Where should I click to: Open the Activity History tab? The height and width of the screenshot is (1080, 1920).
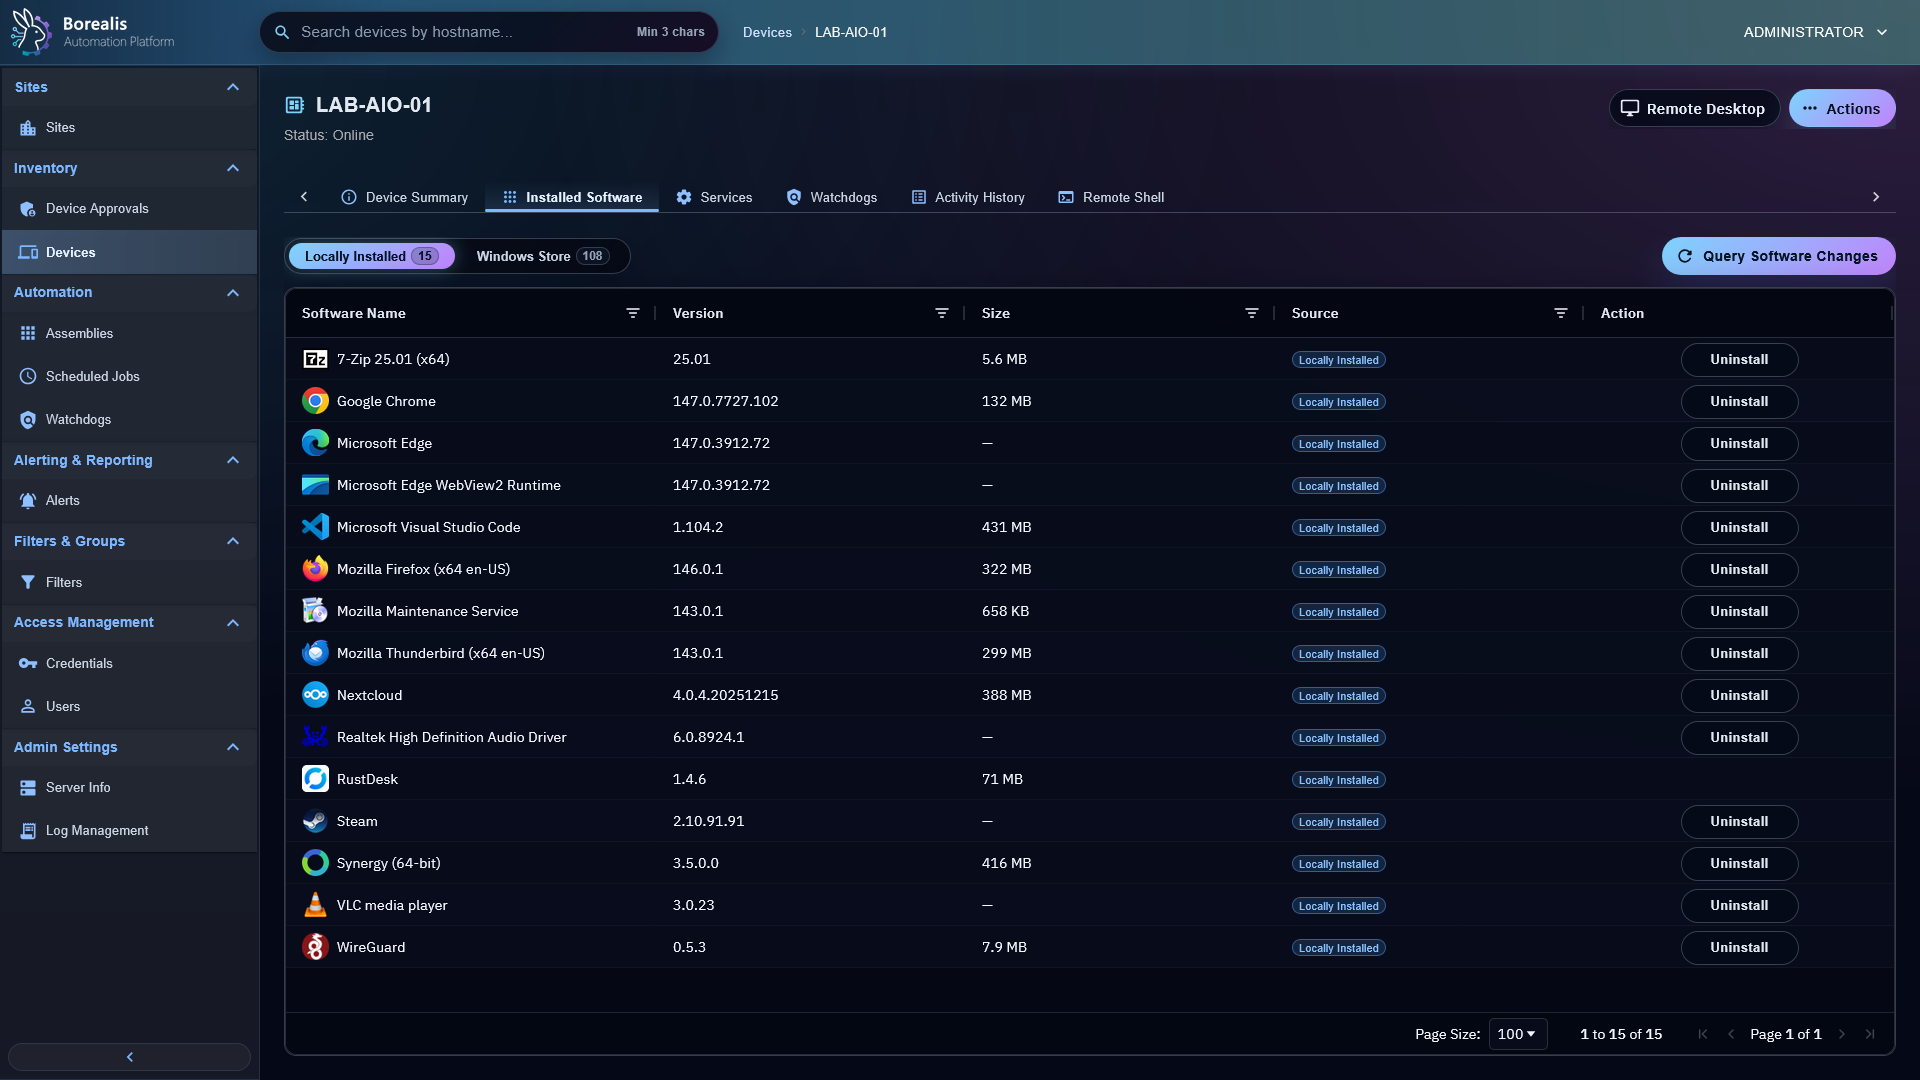(968, 197)
